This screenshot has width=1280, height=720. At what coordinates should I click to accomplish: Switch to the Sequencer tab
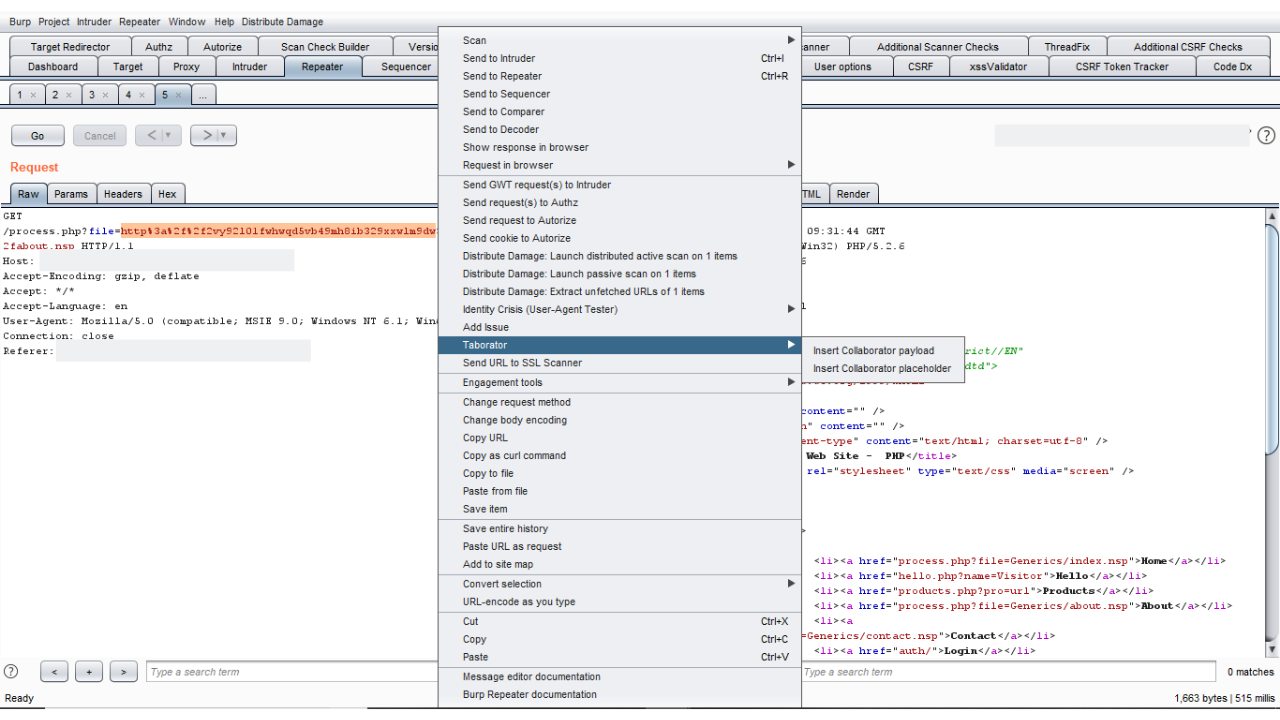405,67
